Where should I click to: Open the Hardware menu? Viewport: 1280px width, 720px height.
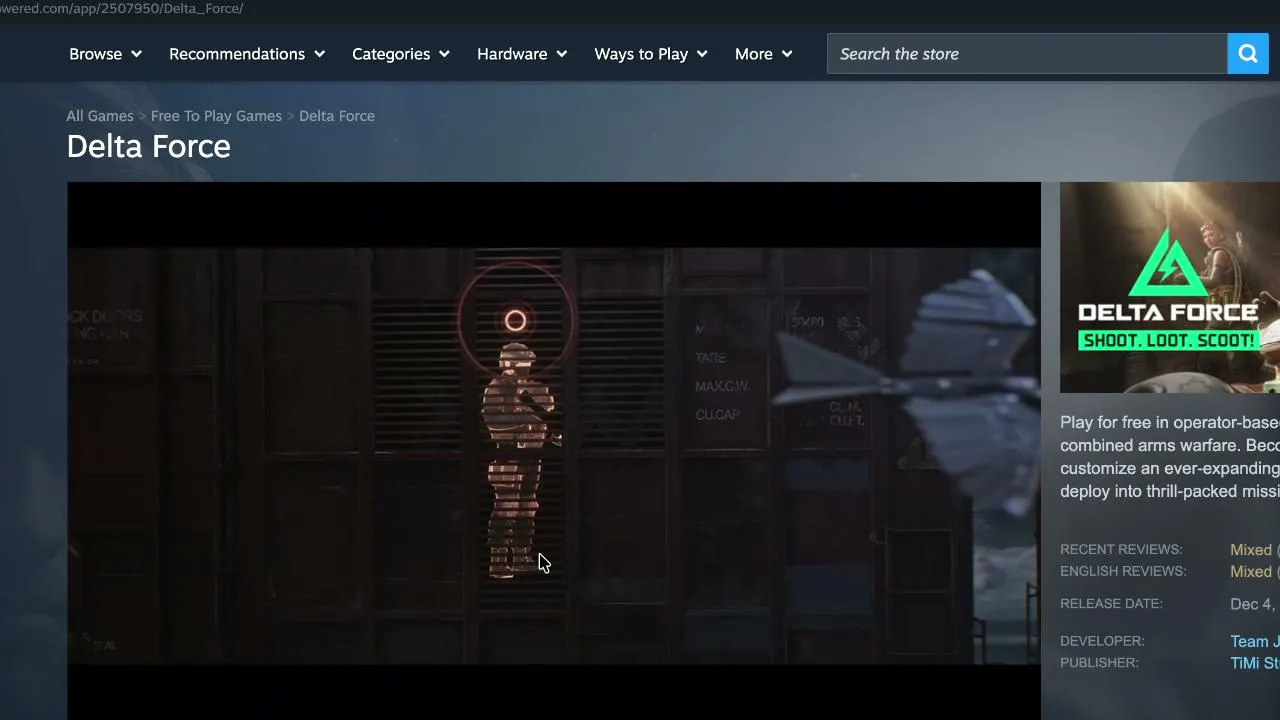tap(522, 54)
